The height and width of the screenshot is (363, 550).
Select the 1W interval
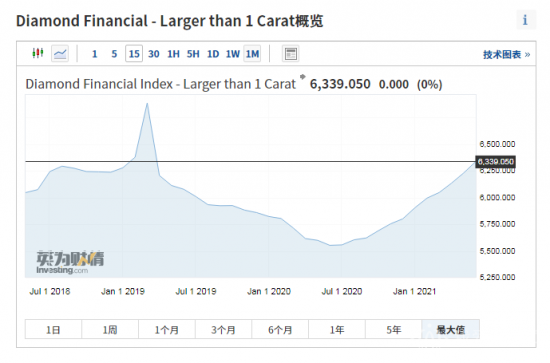click(x=233, y=54)
